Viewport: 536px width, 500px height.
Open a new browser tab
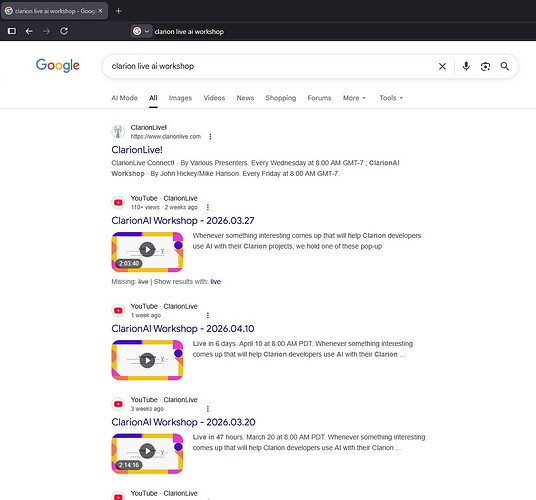[x=118, y=11]
